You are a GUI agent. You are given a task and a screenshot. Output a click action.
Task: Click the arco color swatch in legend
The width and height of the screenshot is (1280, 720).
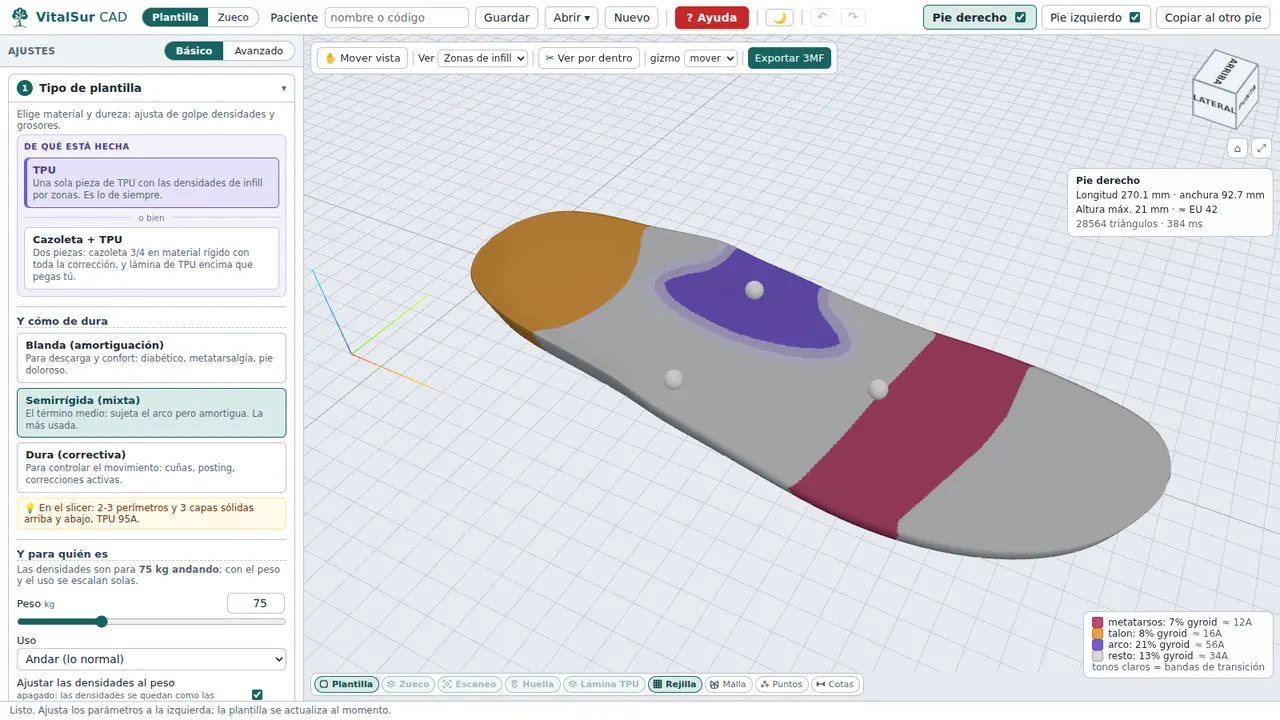[x=1098, y=645]
